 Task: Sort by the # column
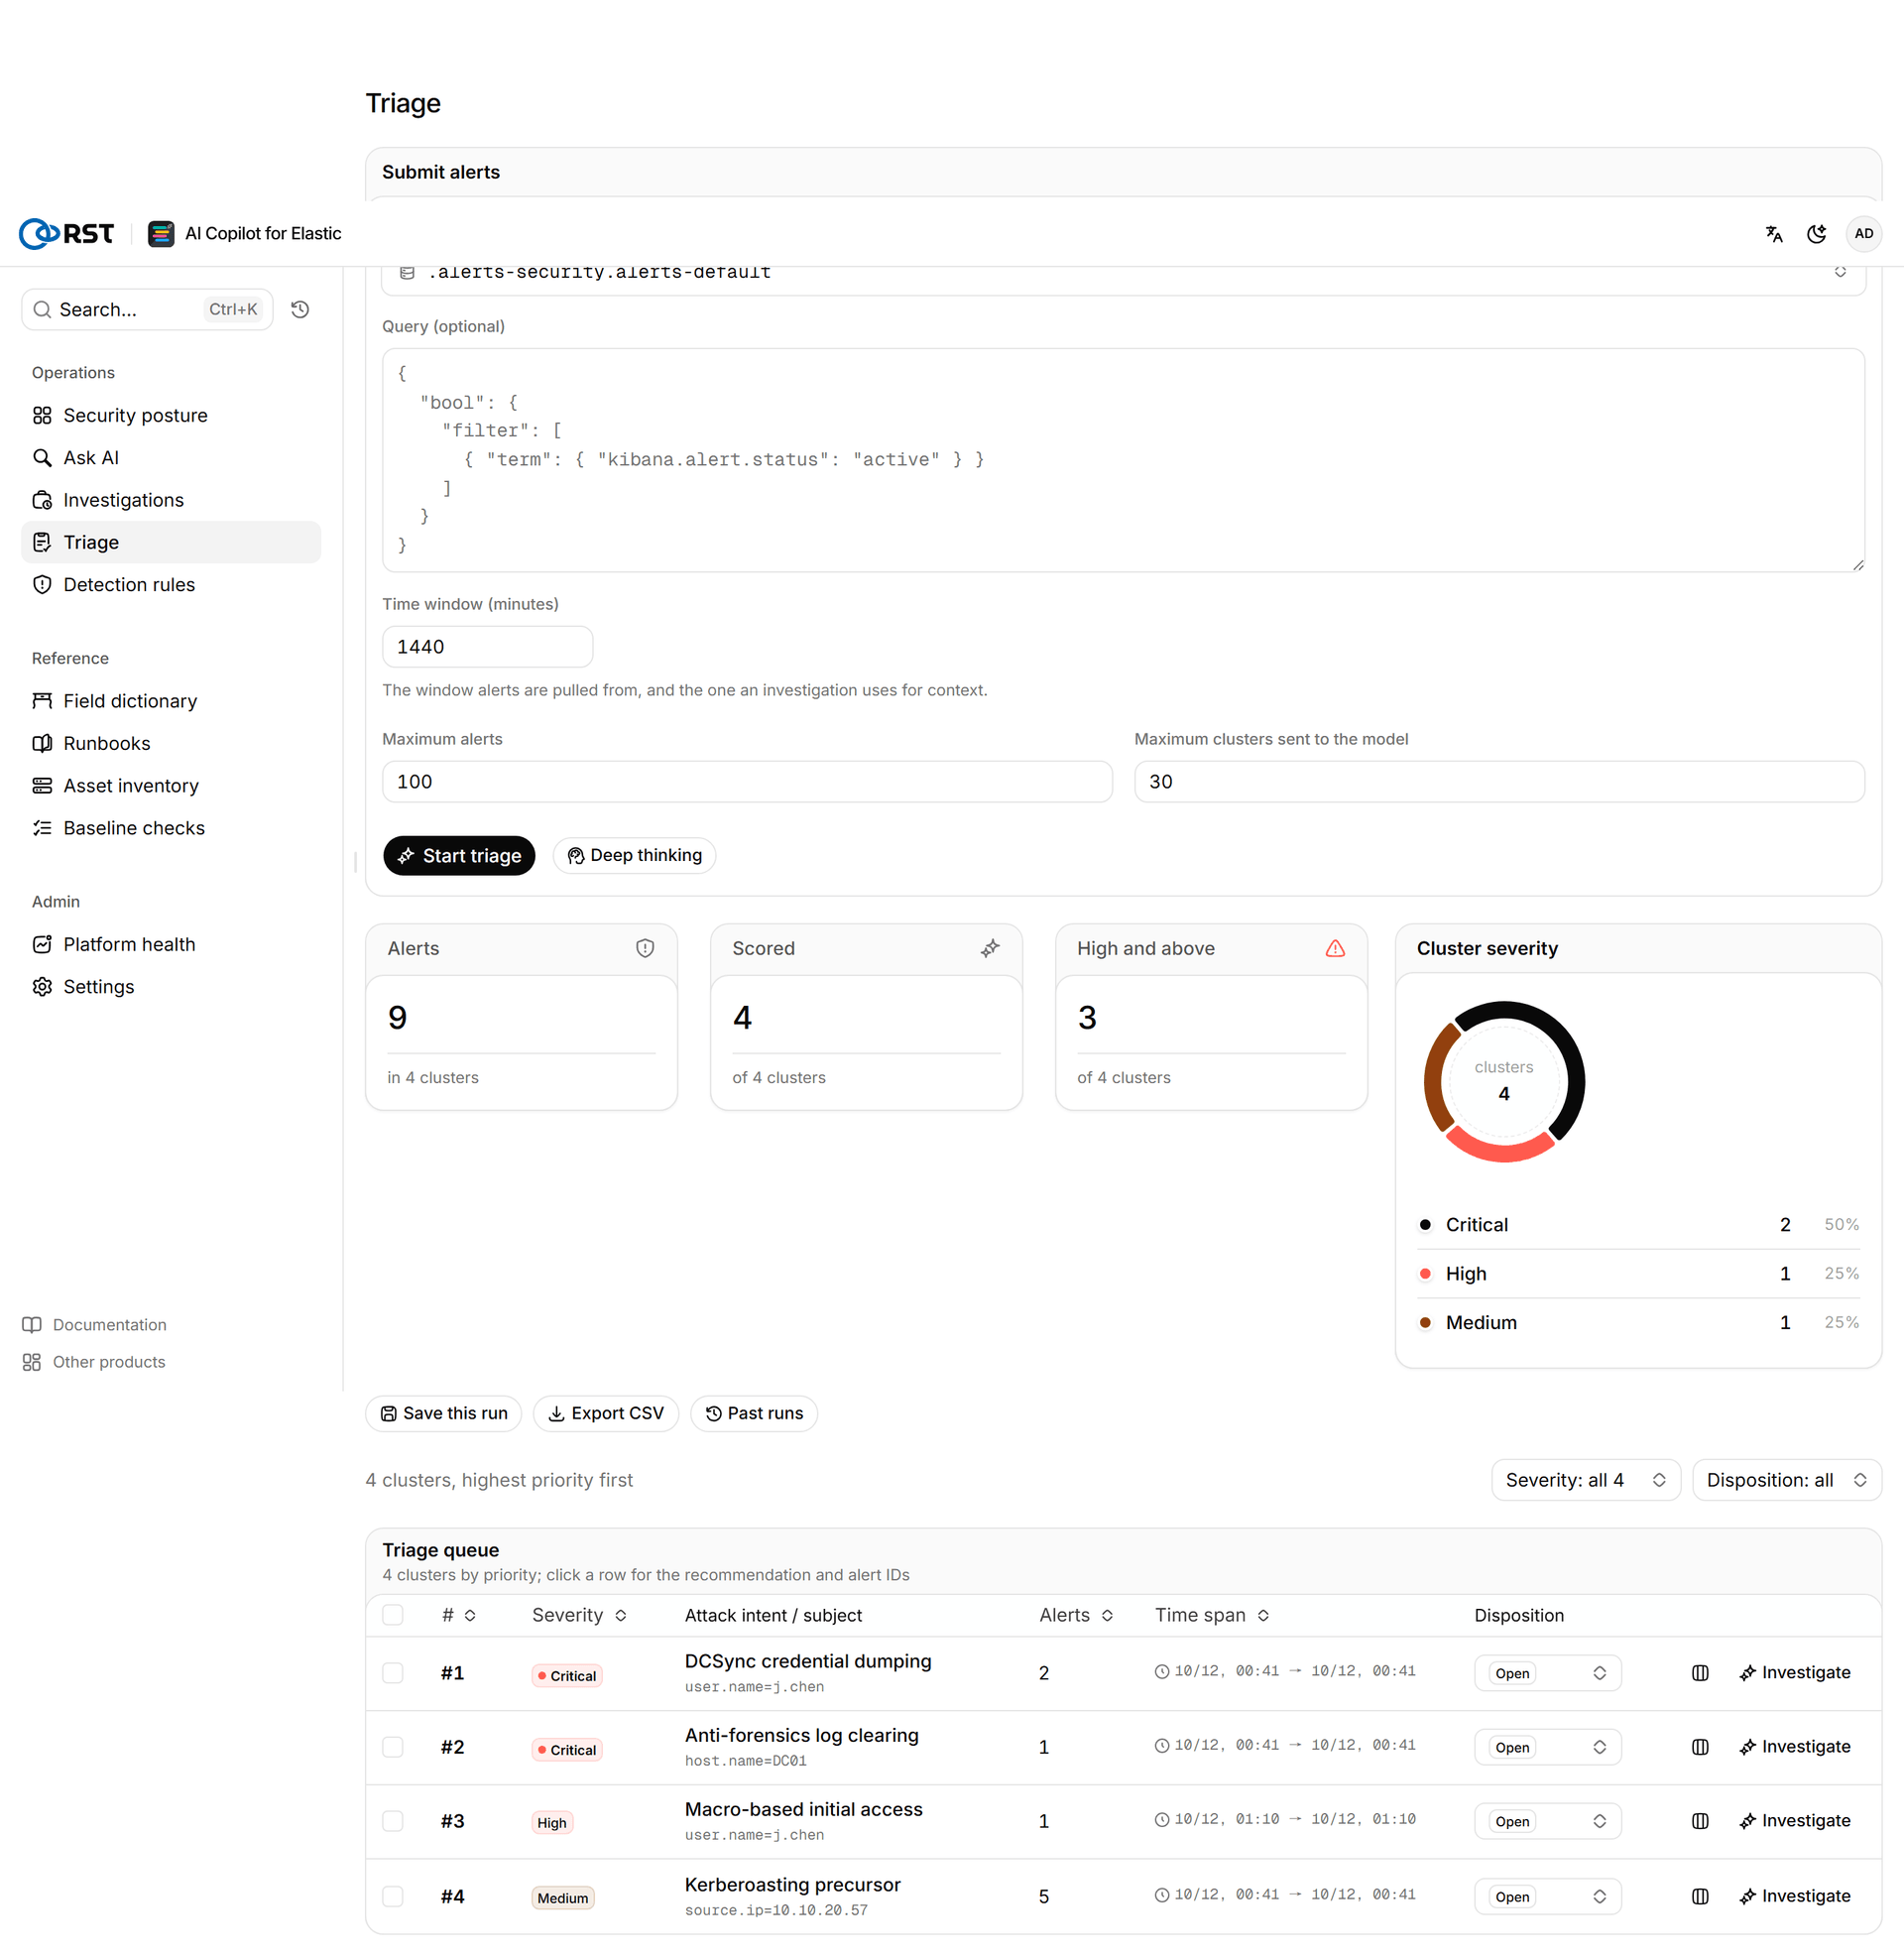pos(459,1615)
